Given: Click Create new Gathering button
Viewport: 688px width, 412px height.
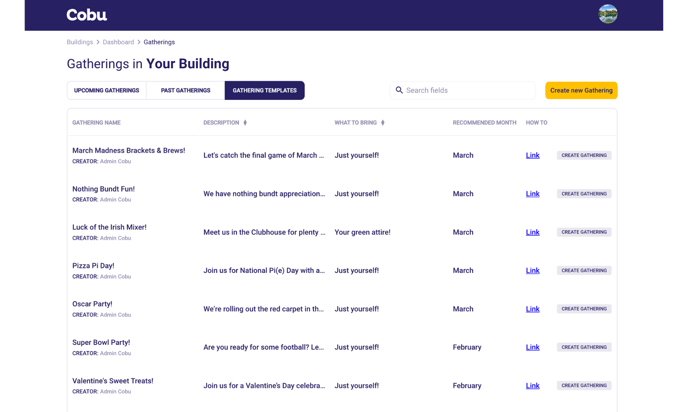Looking at the screenshot, I should pyautogui.click(x=581, y=90).
